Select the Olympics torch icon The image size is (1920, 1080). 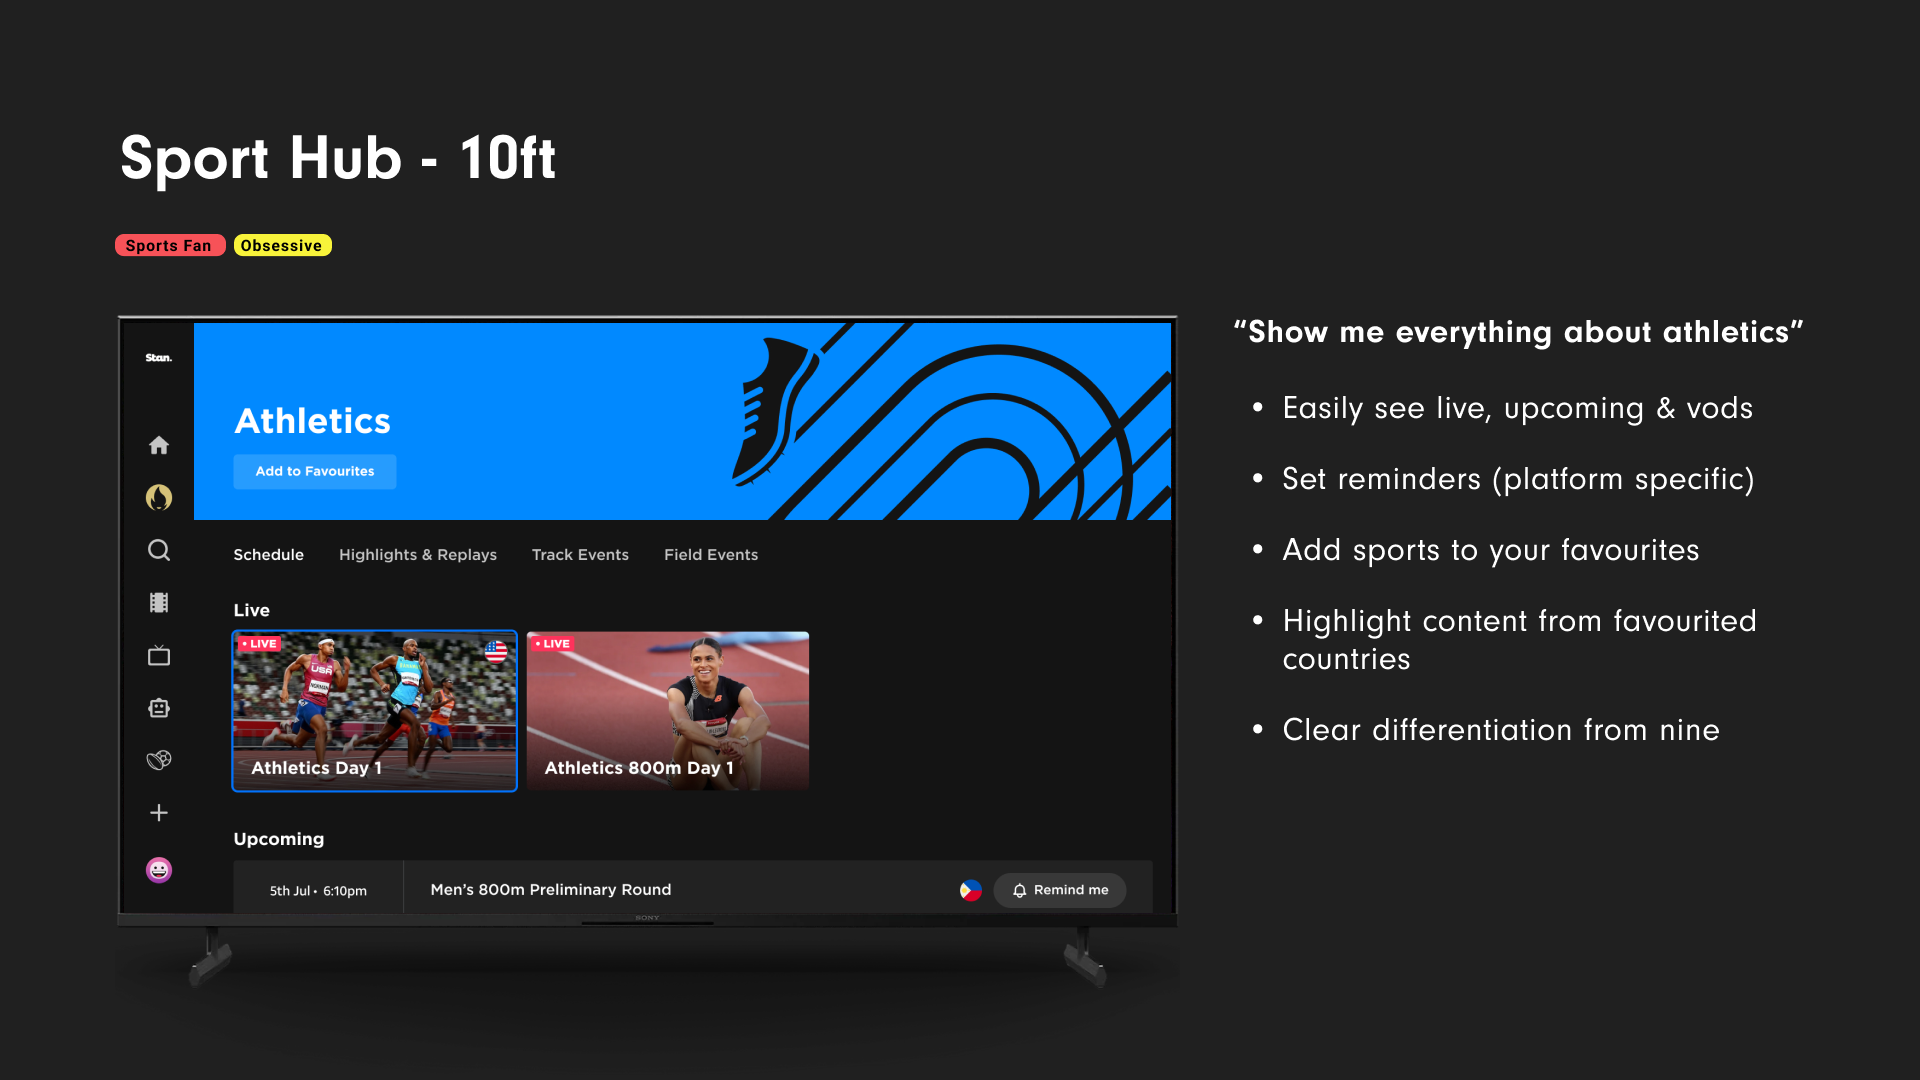158,497
